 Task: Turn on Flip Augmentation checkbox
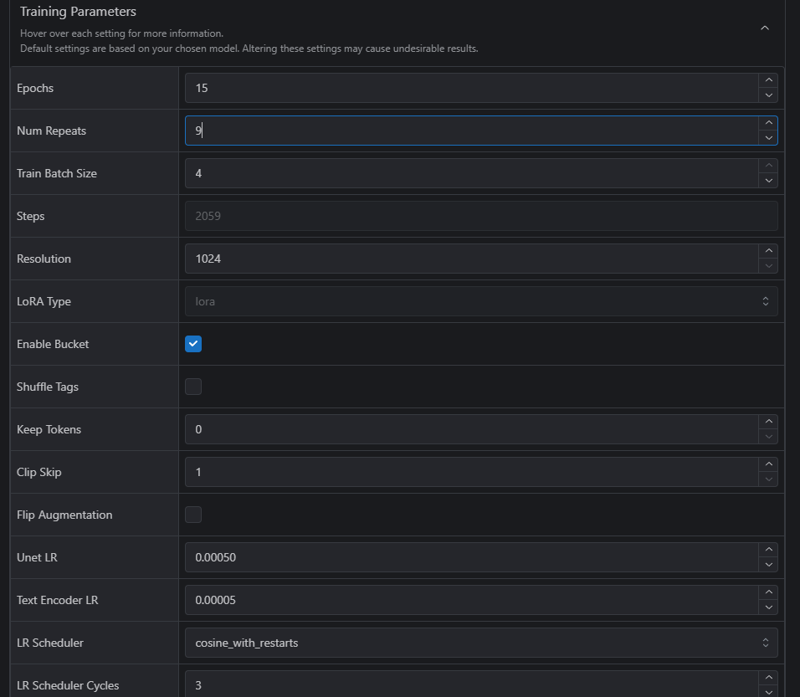(193, 514)
